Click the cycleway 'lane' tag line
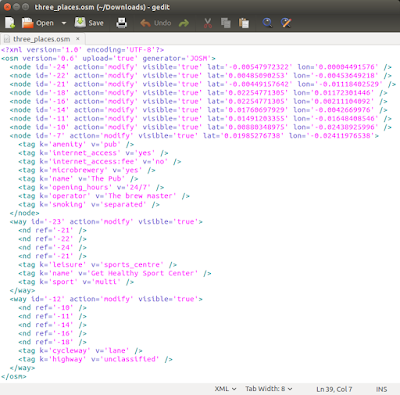Screen dimensions: 400x395 coord(80,351)
